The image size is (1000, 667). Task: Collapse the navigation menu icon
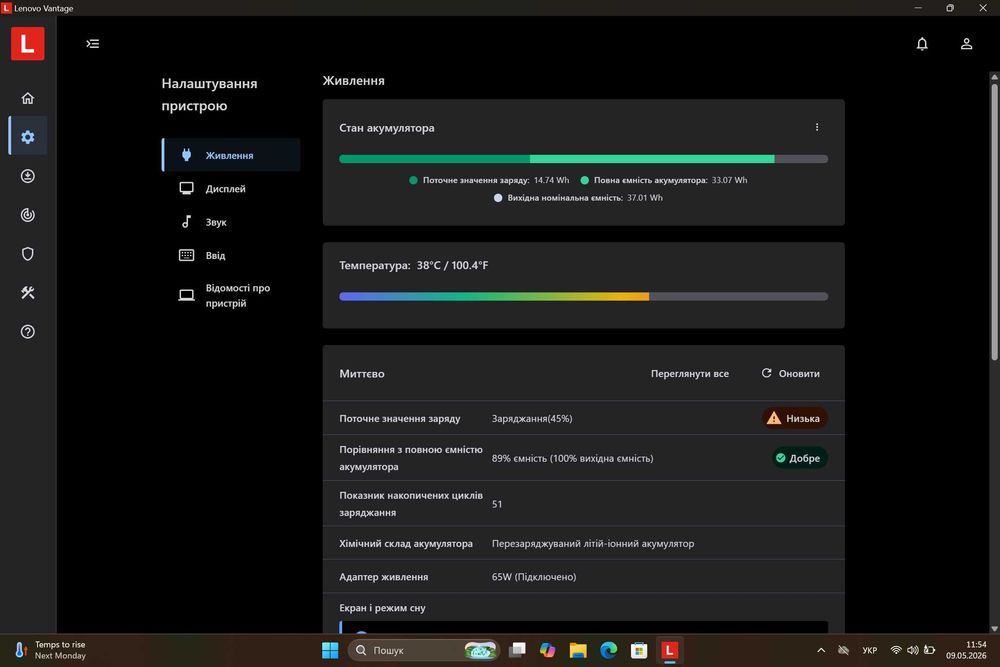[x=92, y=43]
